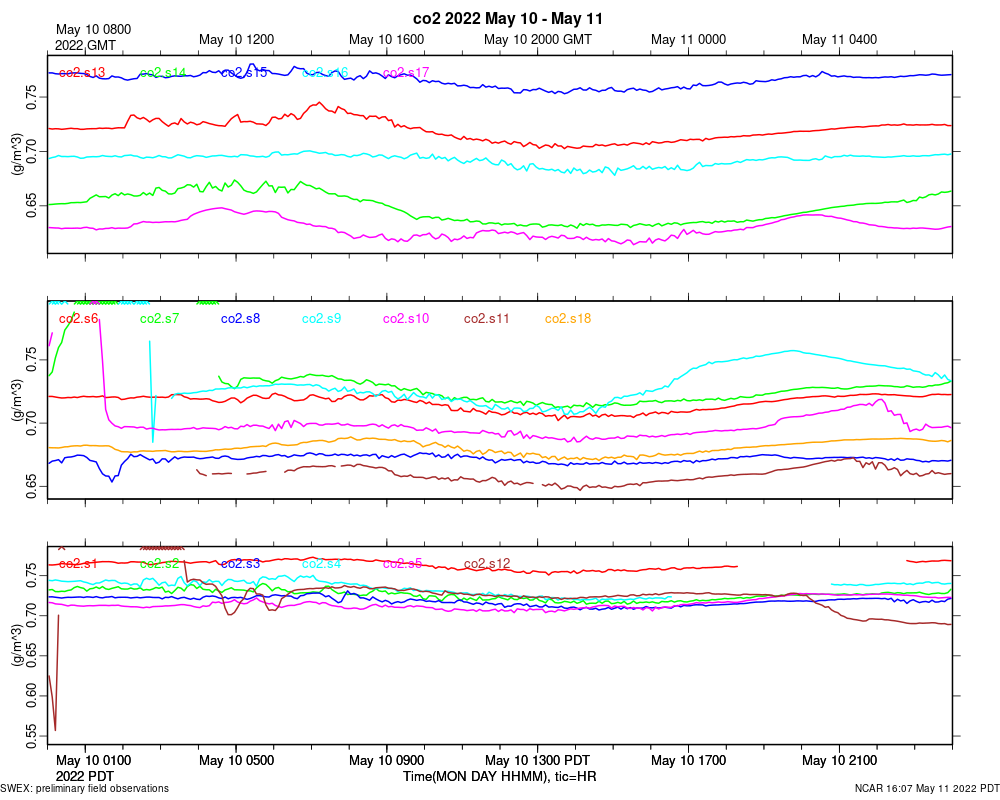This screenshot has width=1000, height=800.
Task: Click the 'May 10 0900' PDT axis label
Action: point(386,760)
